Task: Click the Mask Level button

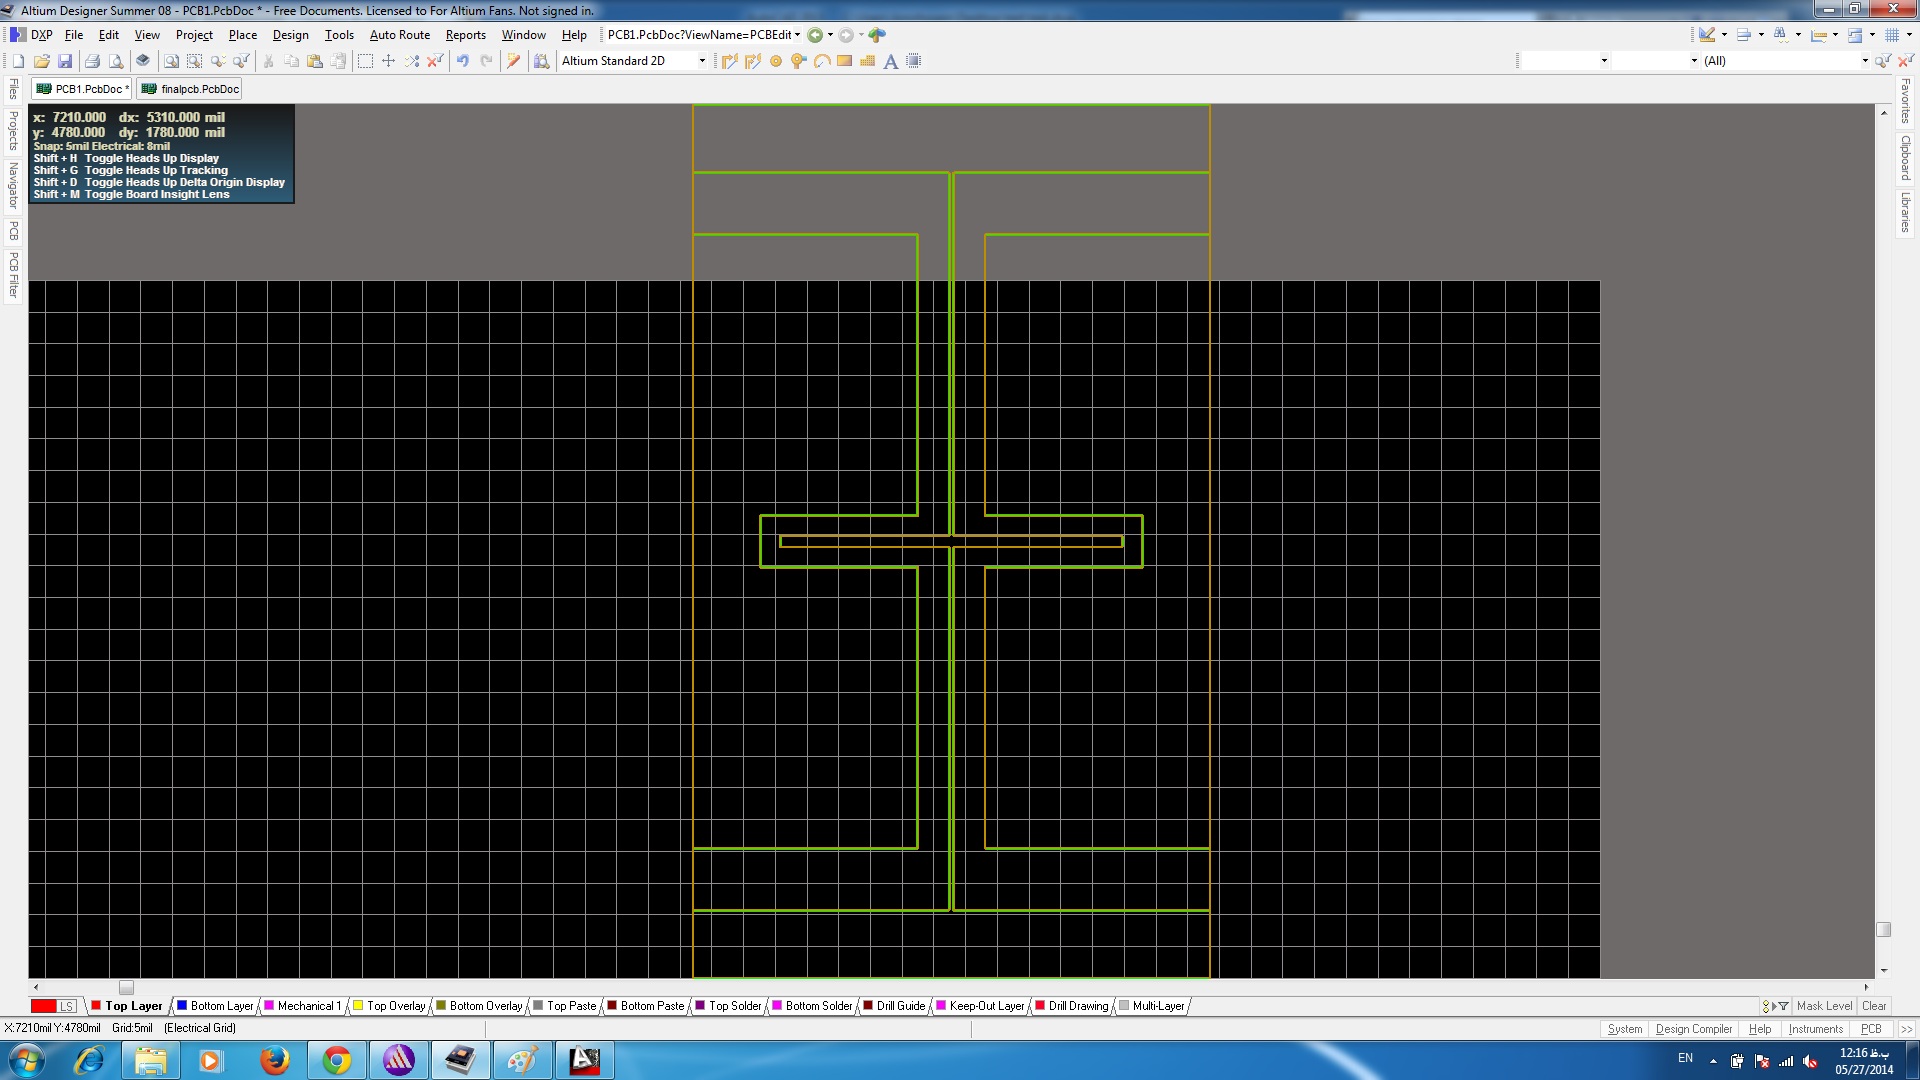Action: coord(1824,1006)
